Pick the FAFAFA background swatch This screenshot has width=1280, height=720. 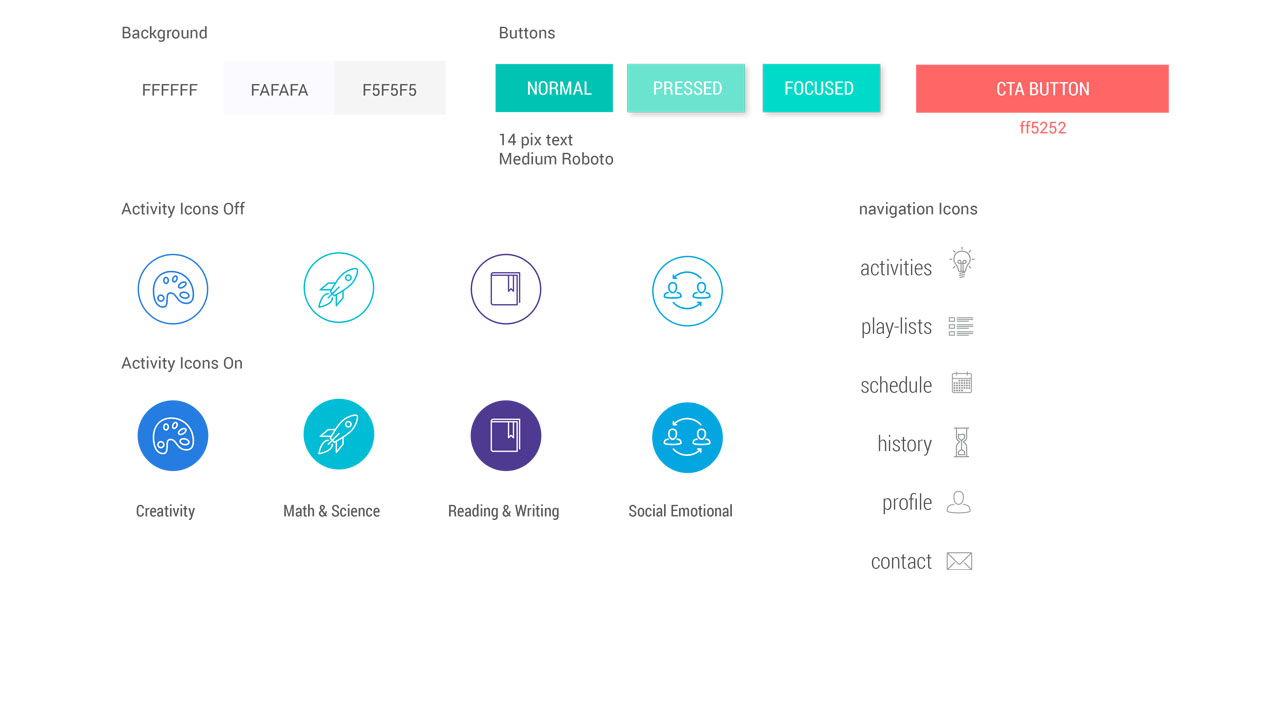click(279, 89)
